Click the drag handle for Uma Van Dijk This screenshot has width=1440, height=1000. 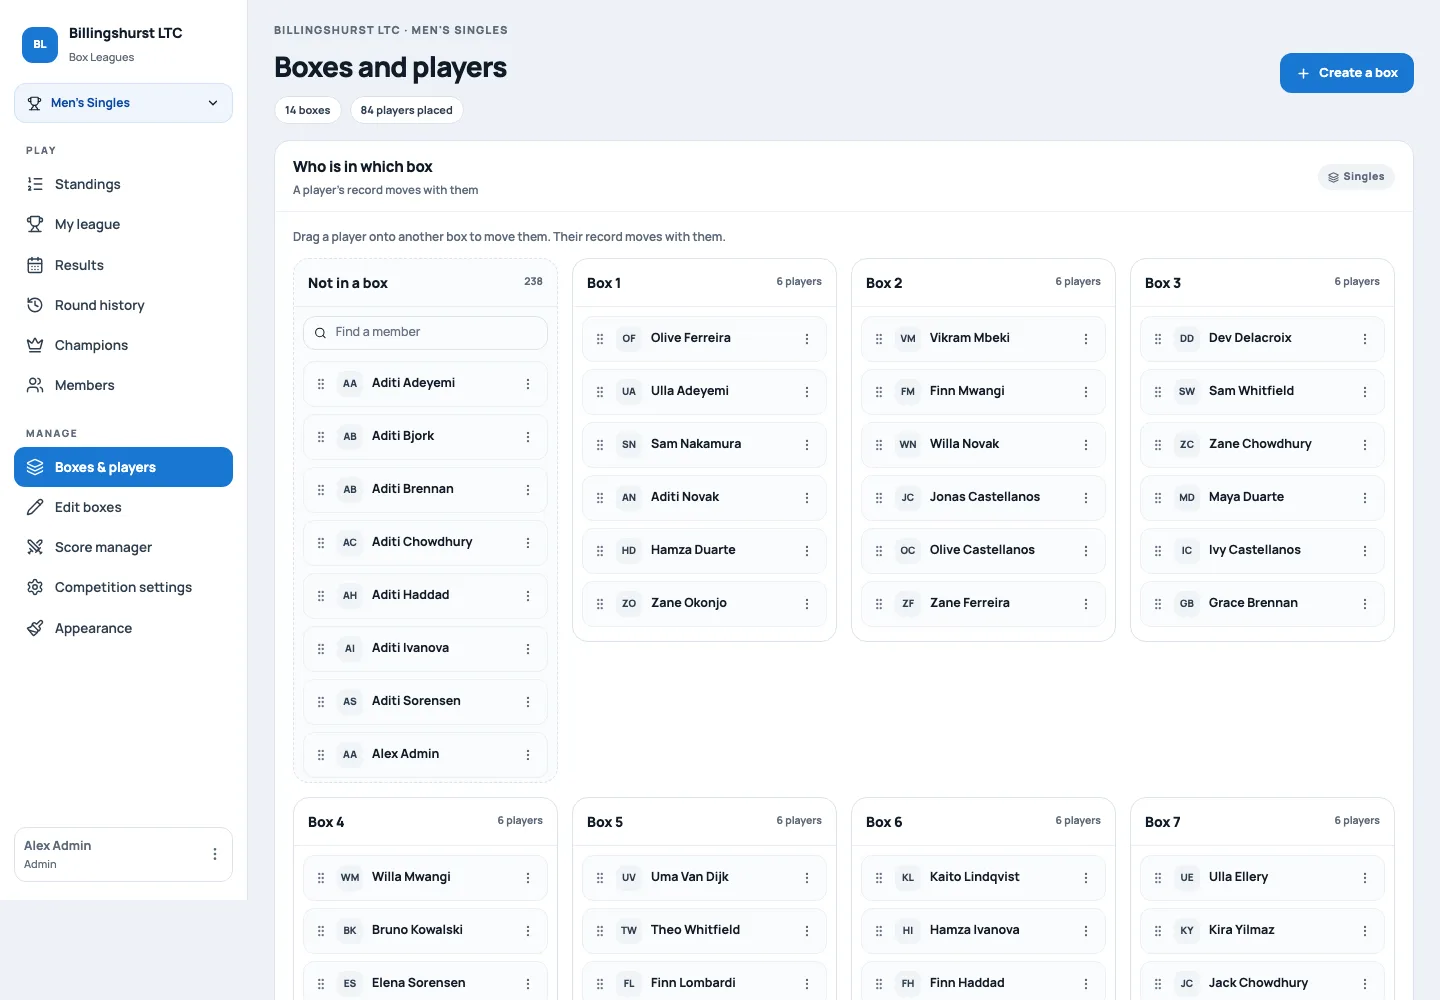[x=600, y=878]
